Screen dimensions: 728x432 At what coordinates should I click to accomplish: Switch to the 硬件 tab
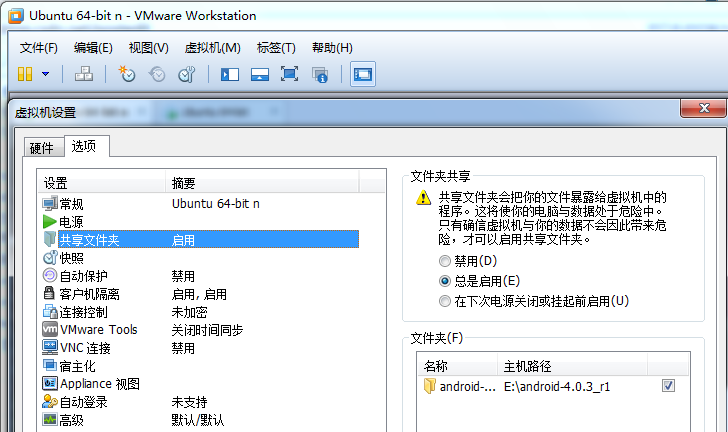tap(42, 148)
